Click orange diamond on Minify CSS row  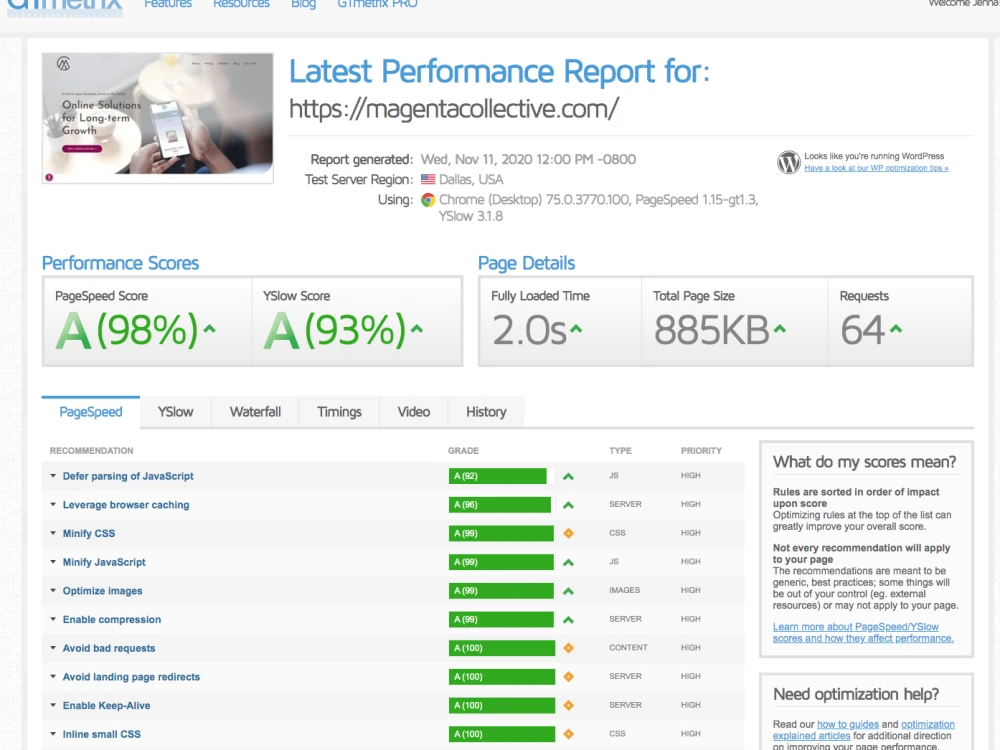click(568, 533)
